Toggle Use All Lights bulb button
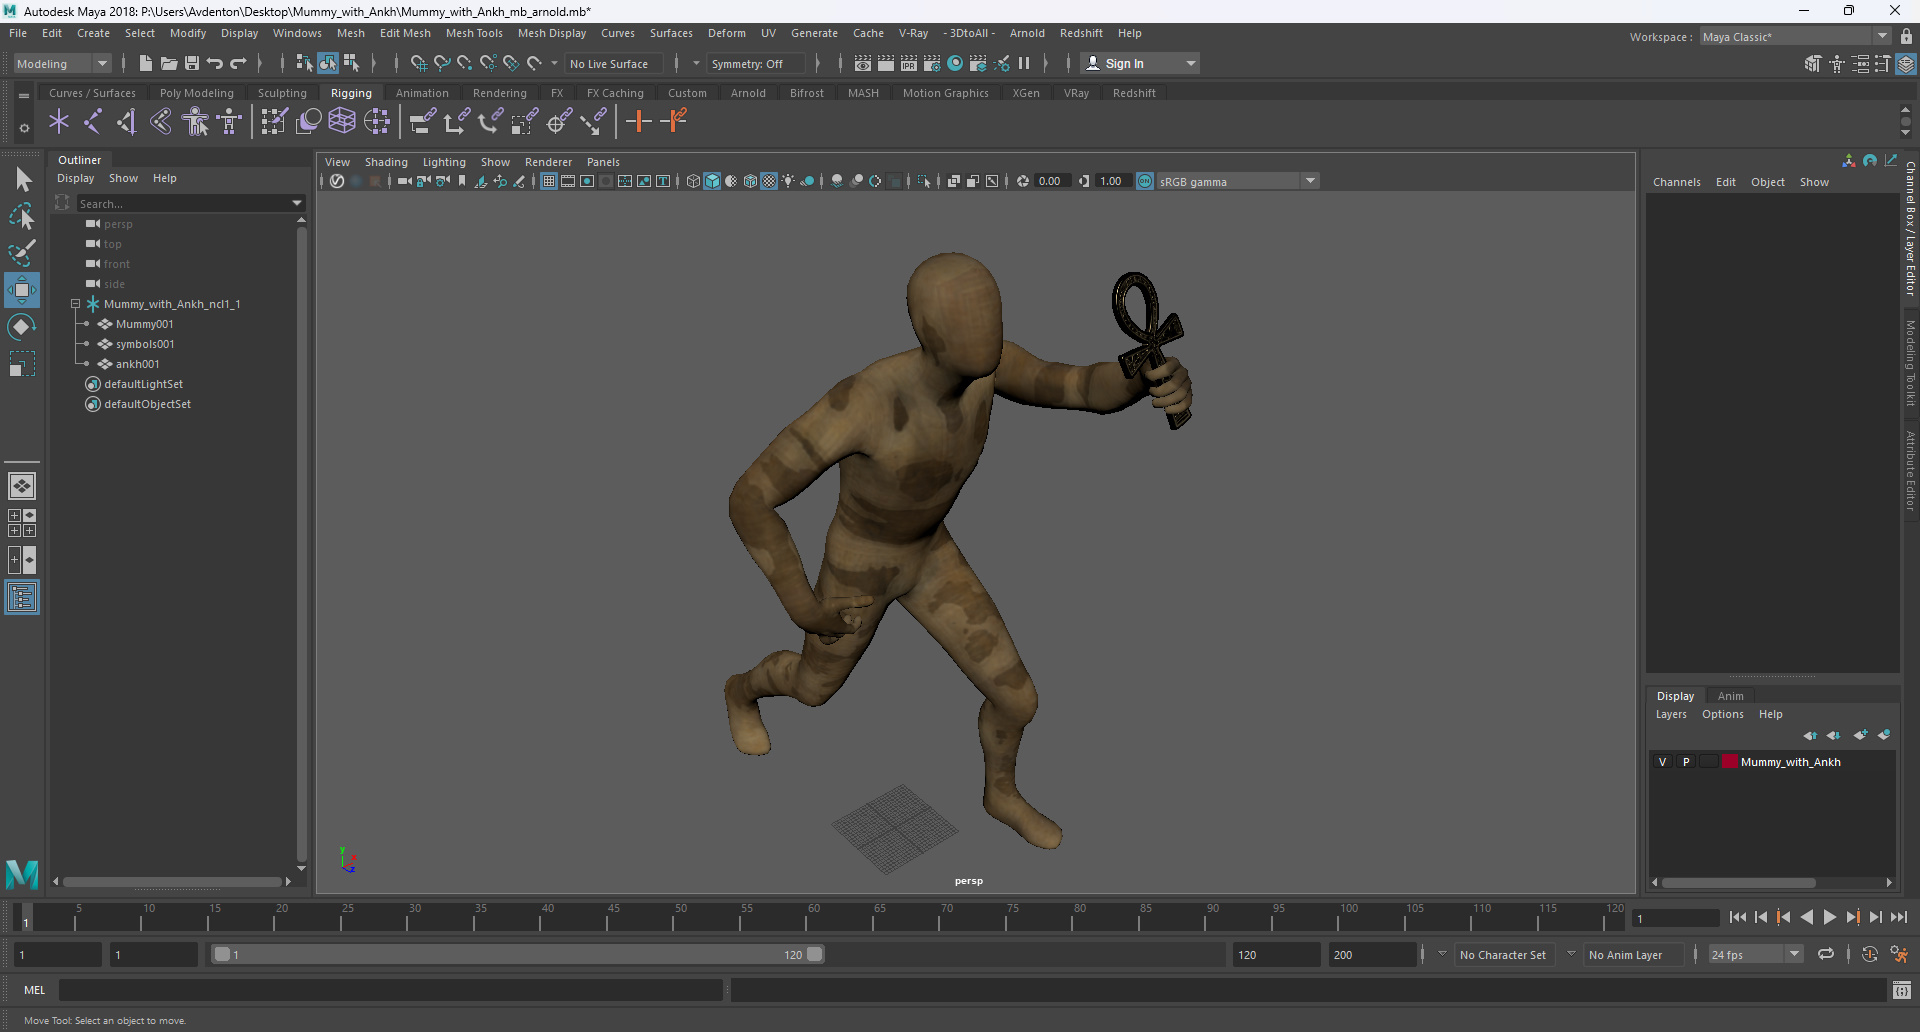Image resolution: width=1920 pixels, height=1032 pixels. coord(788,181)
